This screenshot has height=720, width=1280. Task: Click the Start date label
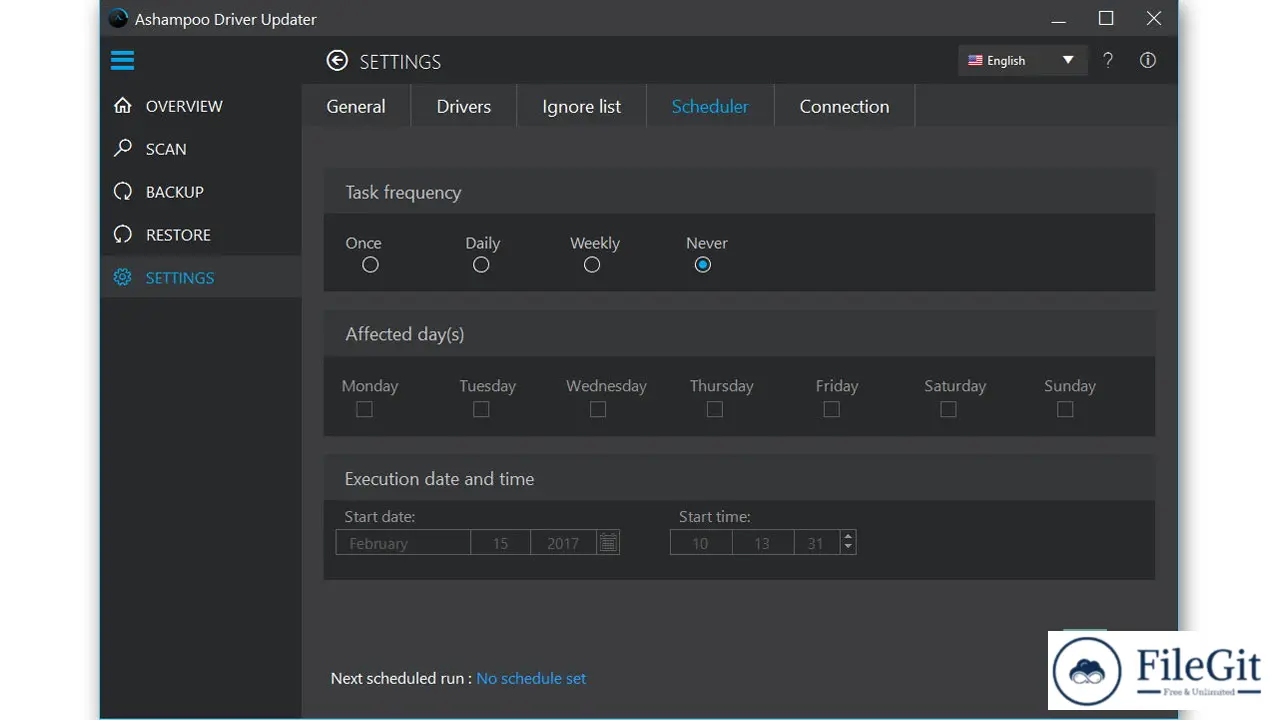[379, 517]
